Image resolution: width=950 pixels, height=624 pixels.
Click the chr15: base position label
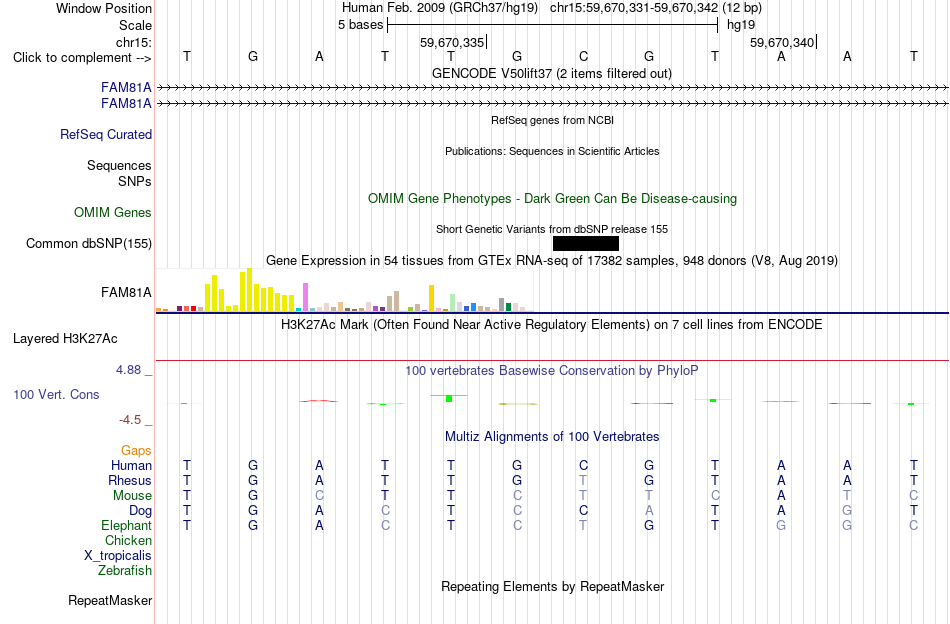pos(134,42)
